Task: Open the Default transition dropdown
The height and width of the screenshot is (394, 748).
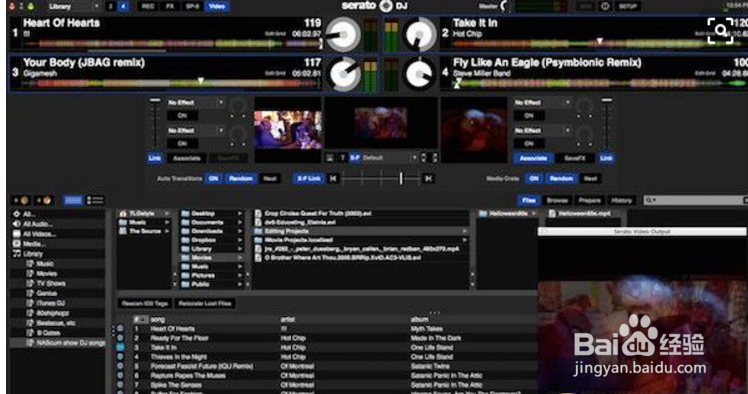Action: [x=389, y=158]
